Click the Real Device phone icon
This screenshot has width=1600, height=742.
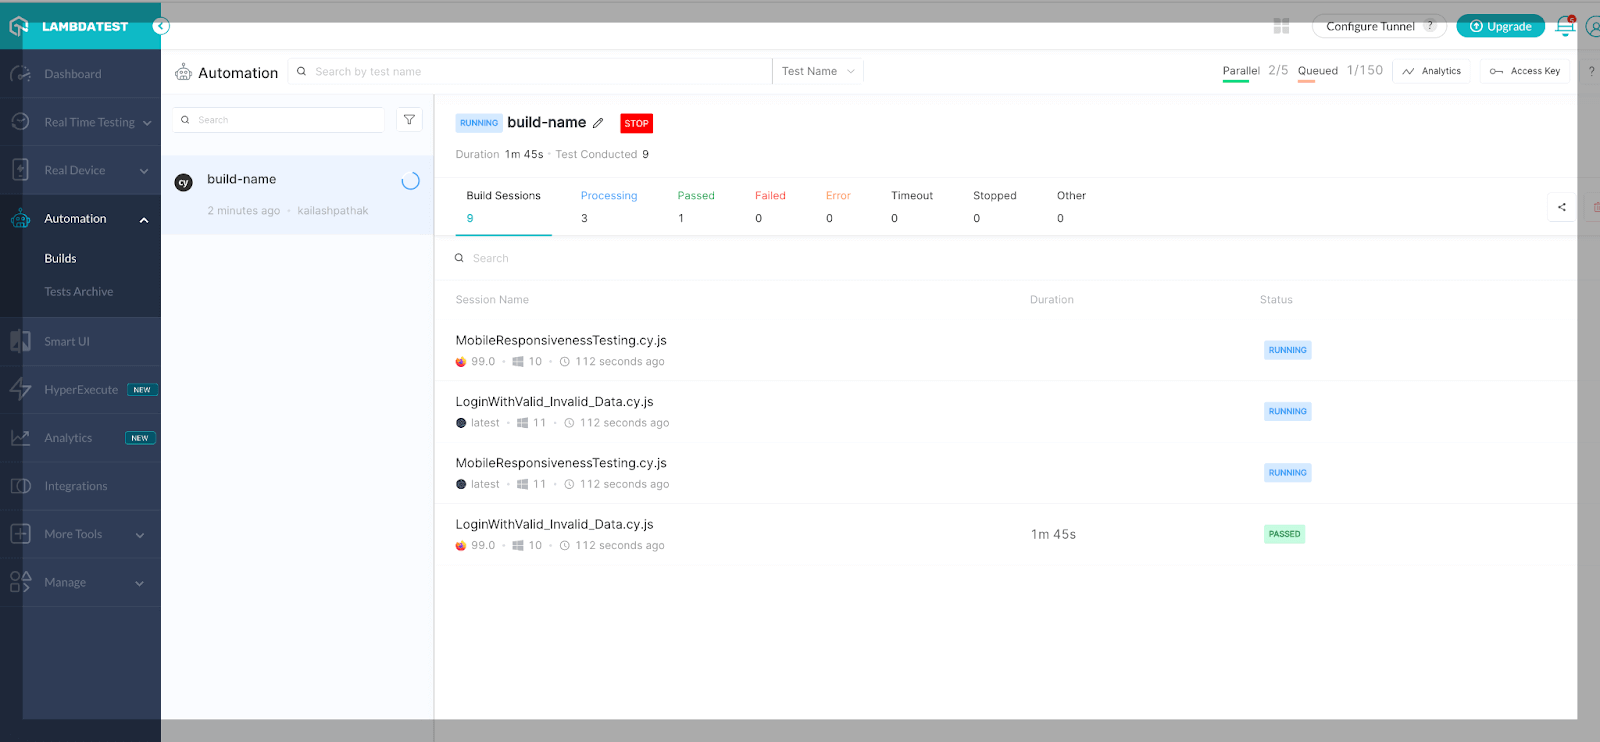20,170
